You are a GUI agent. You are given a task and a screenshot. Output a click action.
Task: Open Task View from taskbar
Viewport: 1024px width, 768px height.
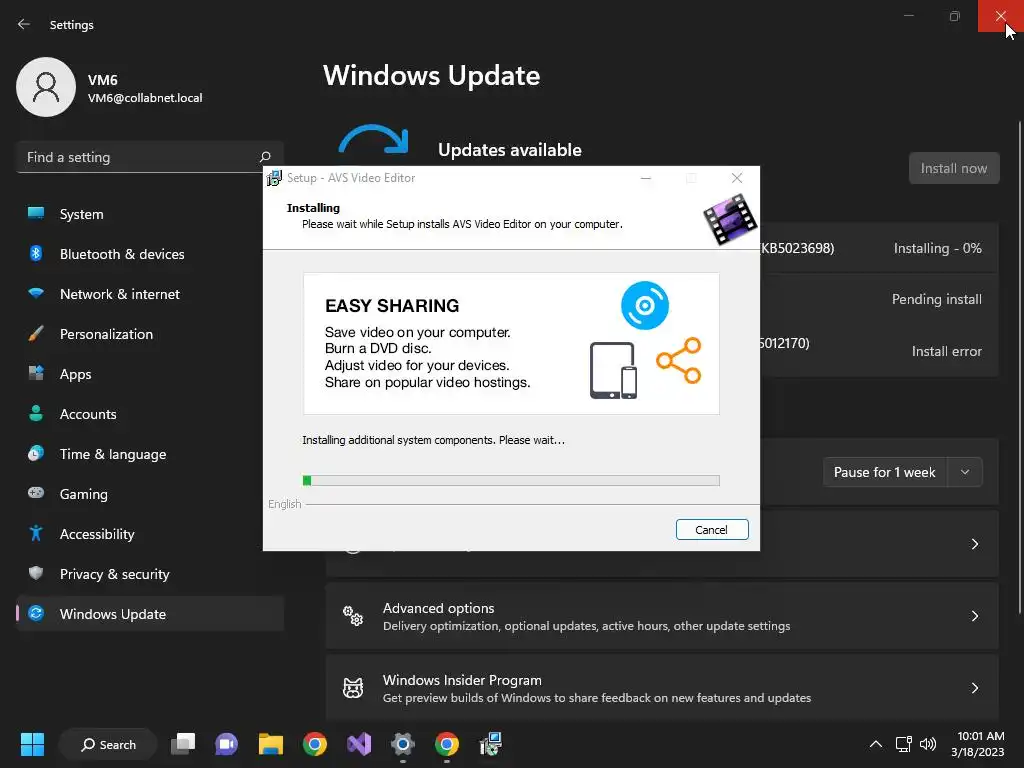tap(183, 744)
